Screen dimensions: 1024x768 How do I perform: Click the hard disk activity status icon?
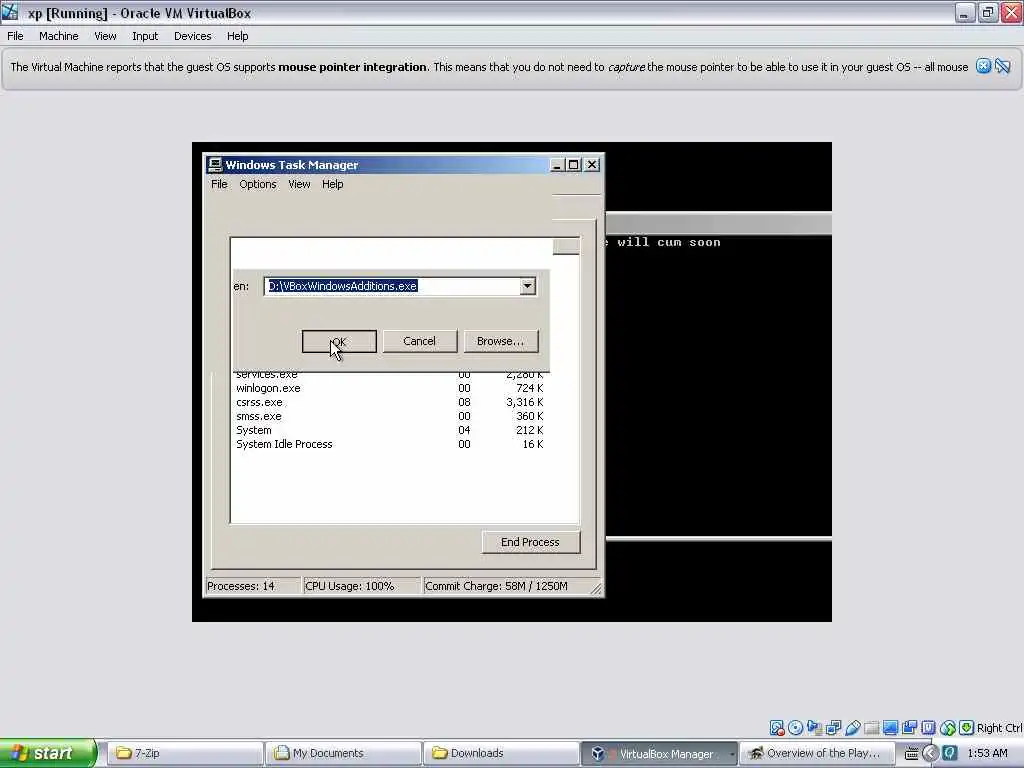pyautogui.click(x=776, y=728)
